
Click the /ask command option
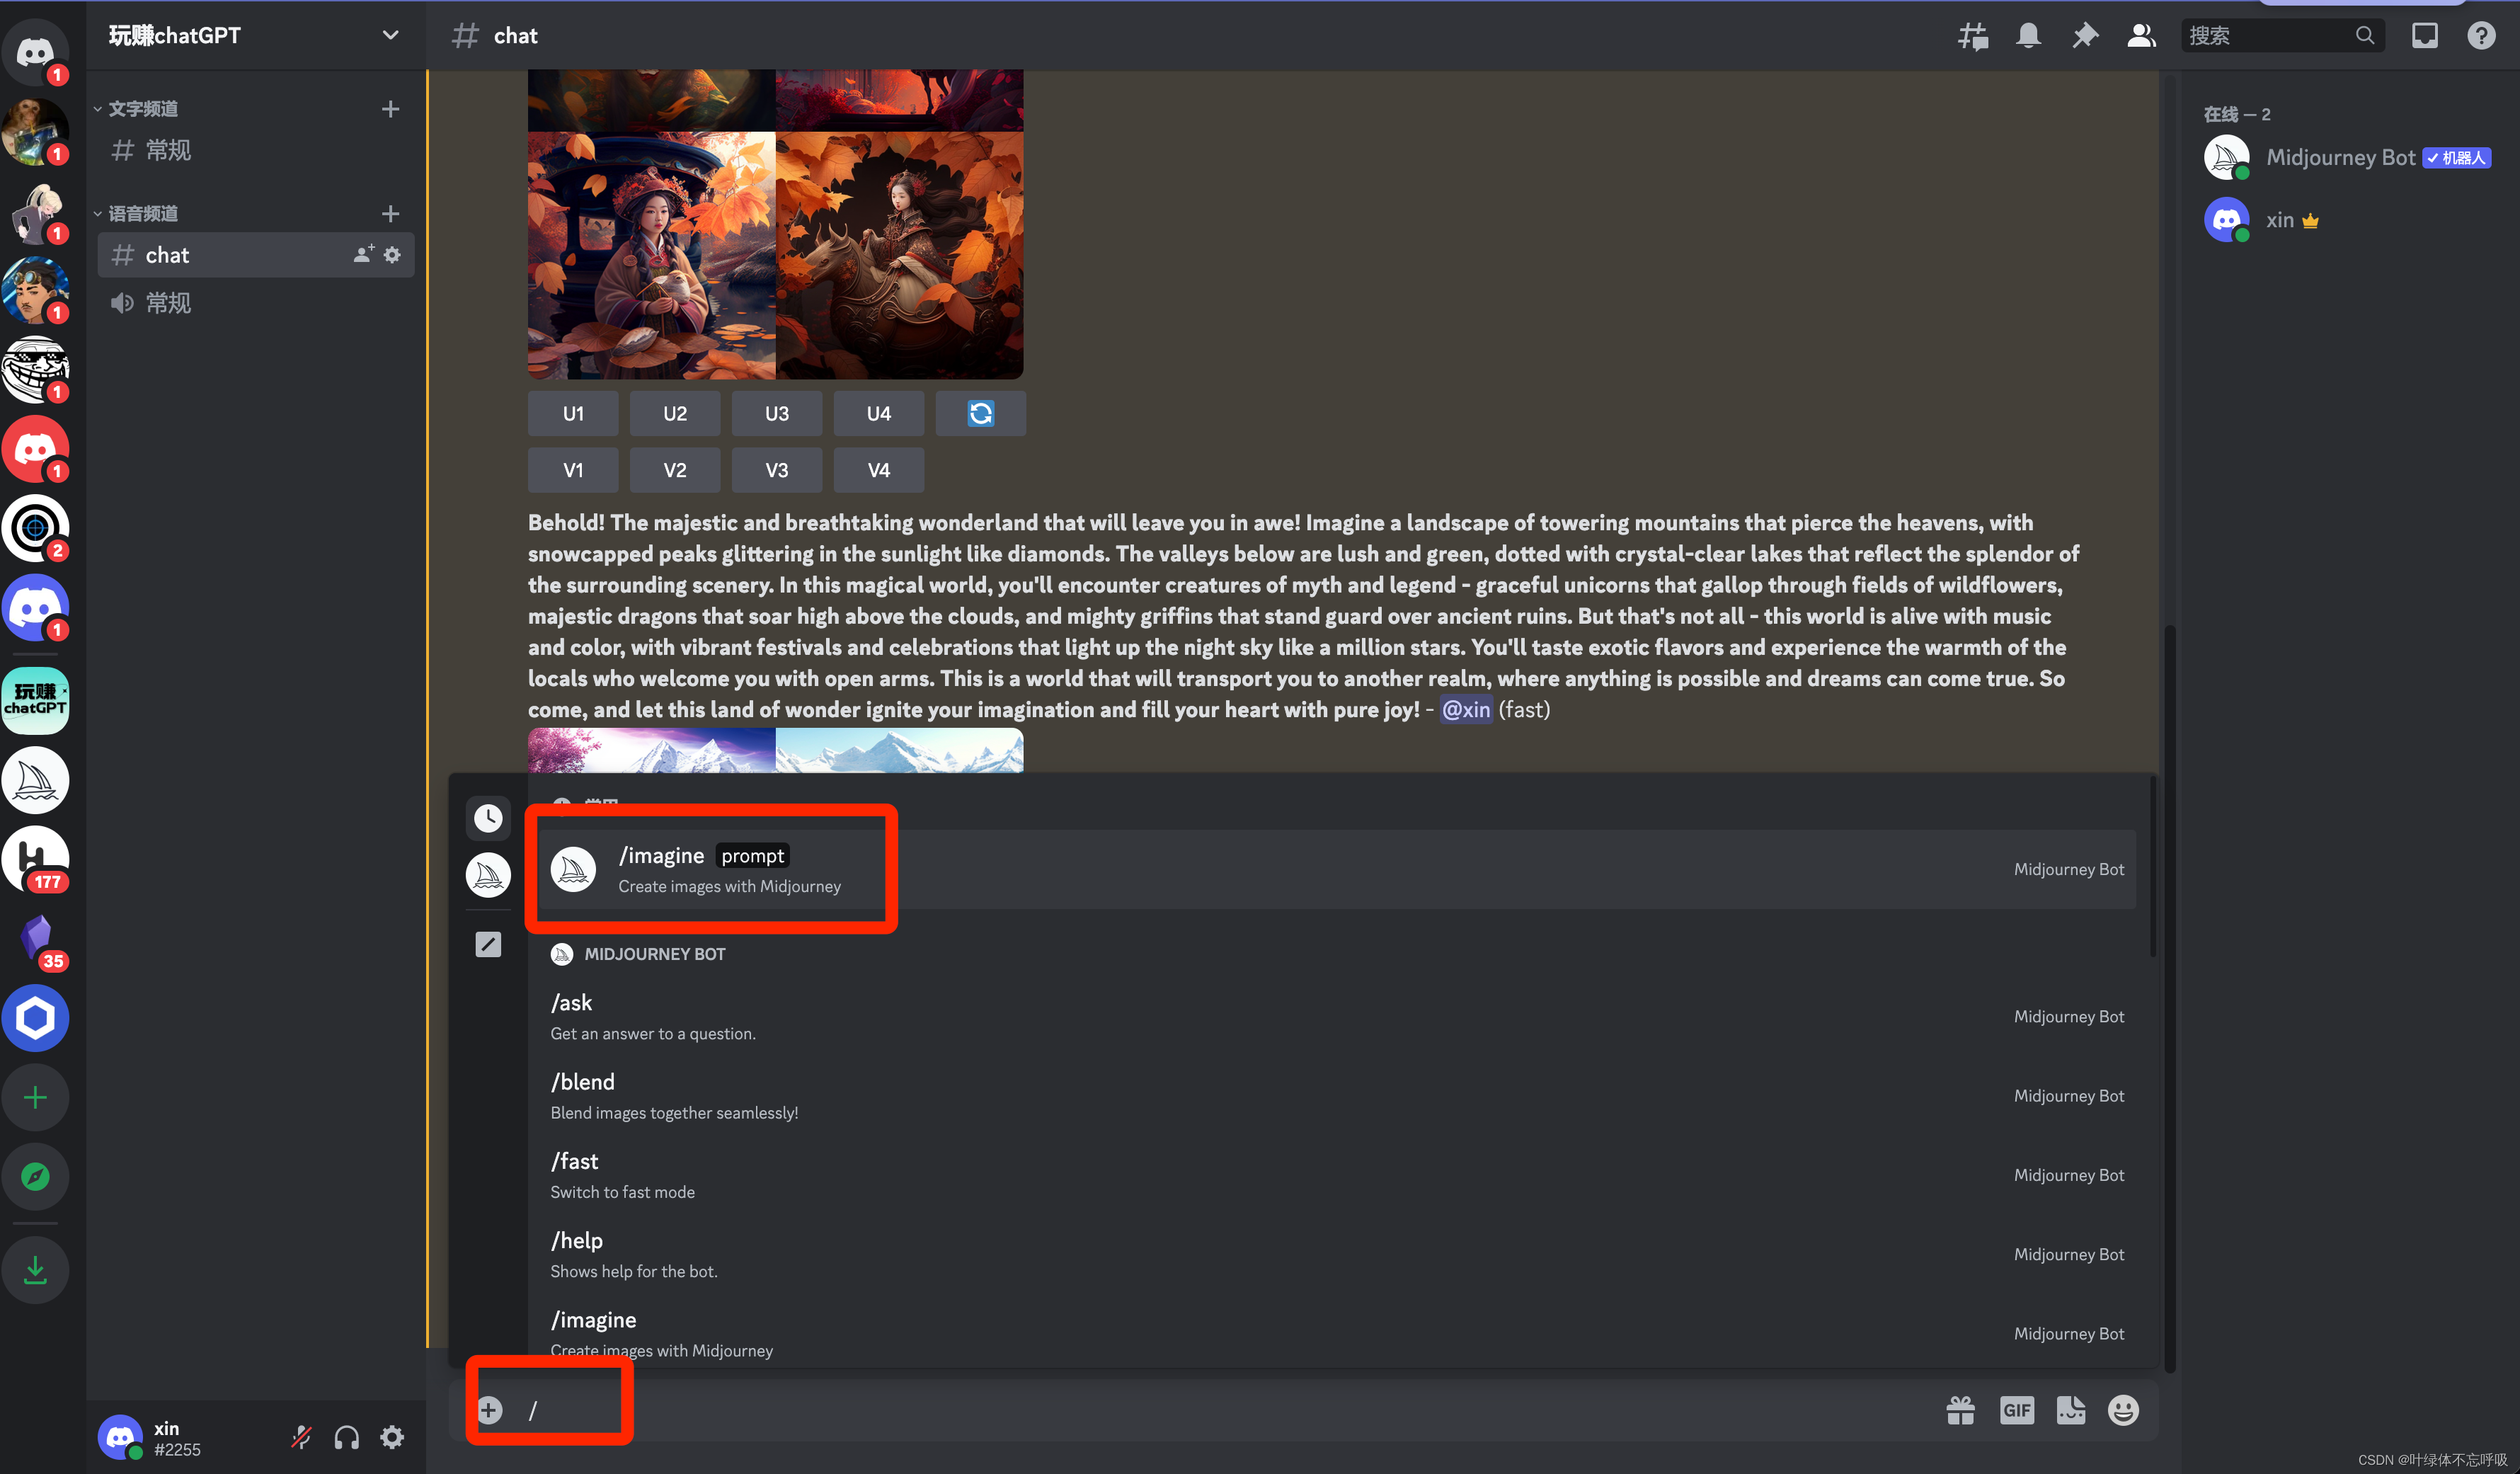572,1016
